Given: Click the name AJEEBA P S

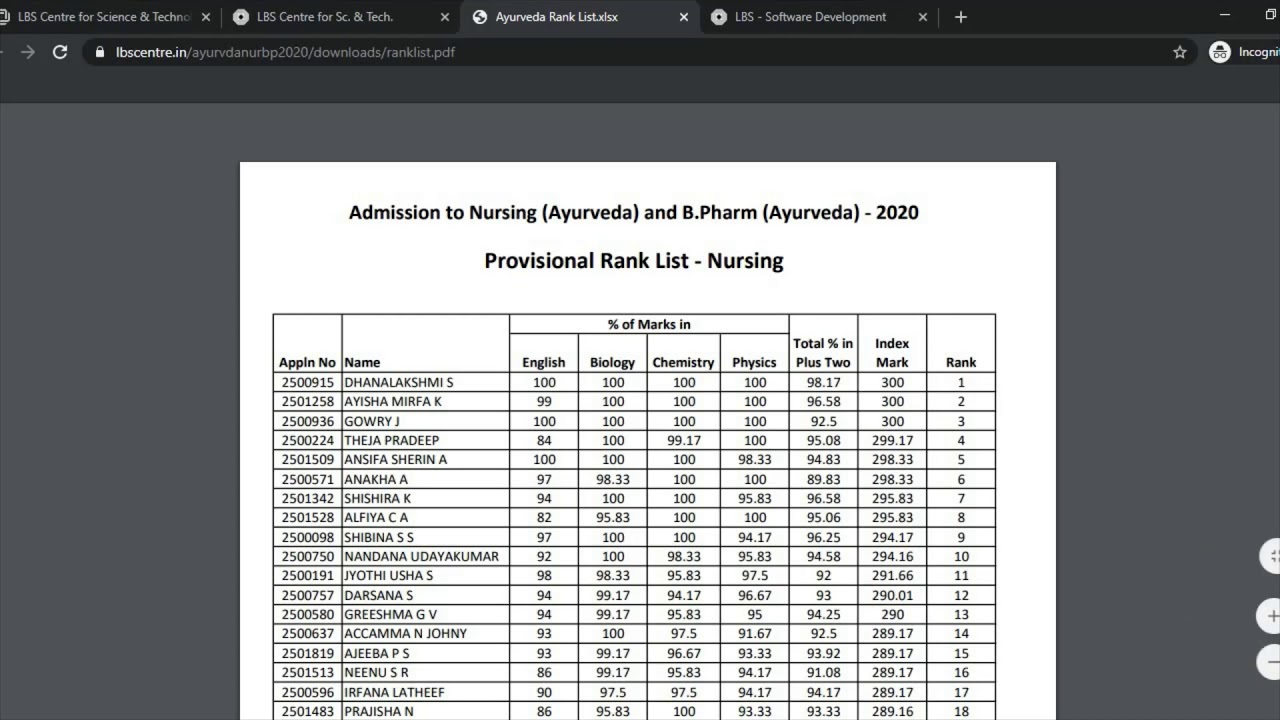Looking at the screenshot, I should pyautogui.click(x=377, y=653).
